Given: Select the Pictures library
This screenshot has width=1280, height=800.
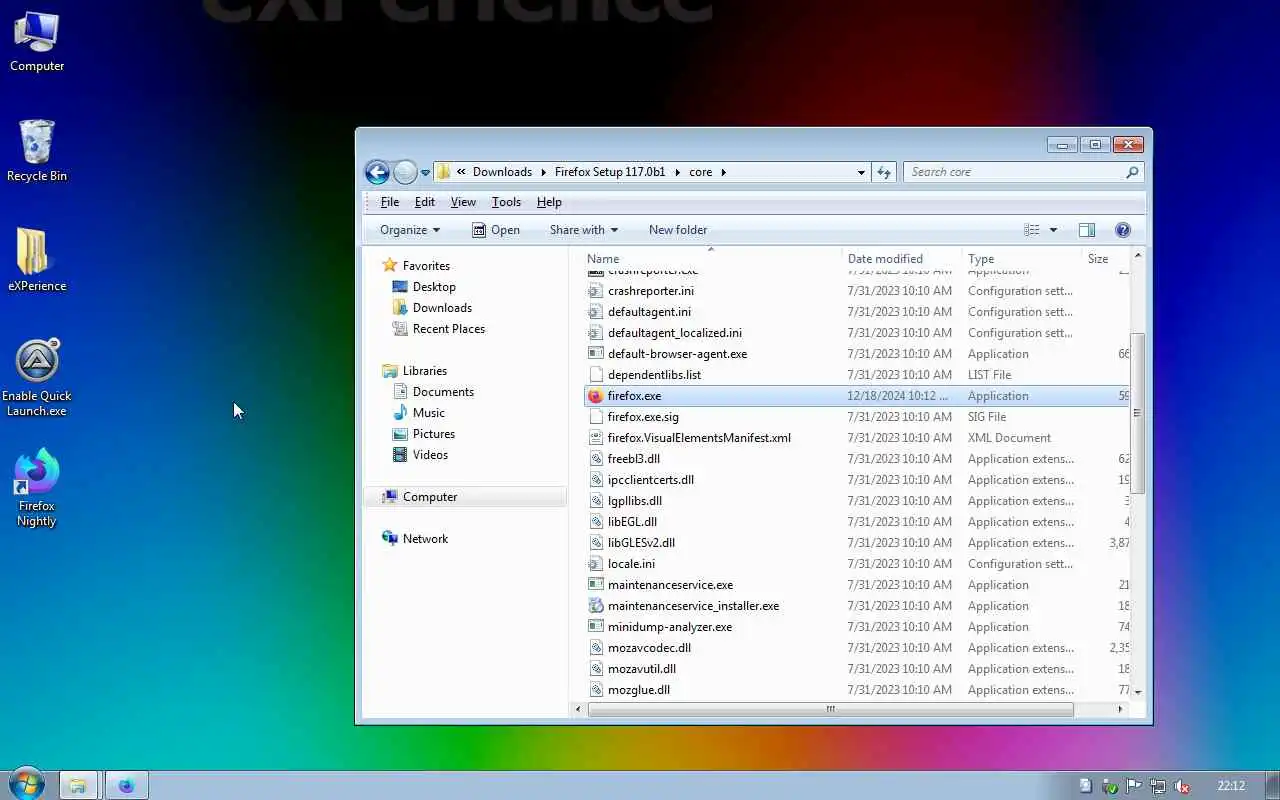Looking at the screenshot, I should click(x=434, y=434).
